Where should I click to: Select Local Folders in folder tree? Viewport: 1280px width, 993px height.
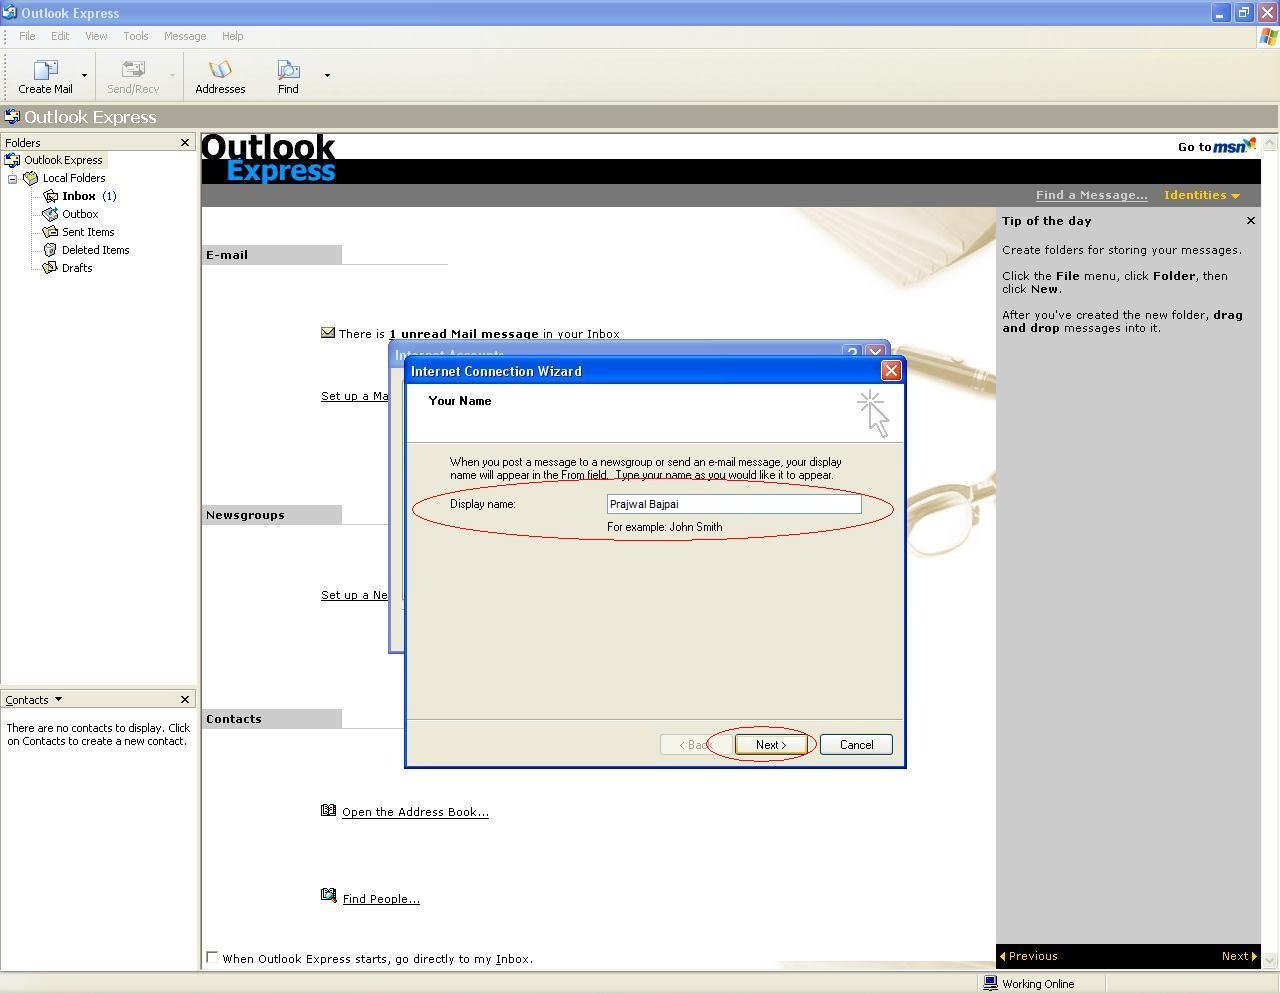pyautogui.click(x=74, y=178)
